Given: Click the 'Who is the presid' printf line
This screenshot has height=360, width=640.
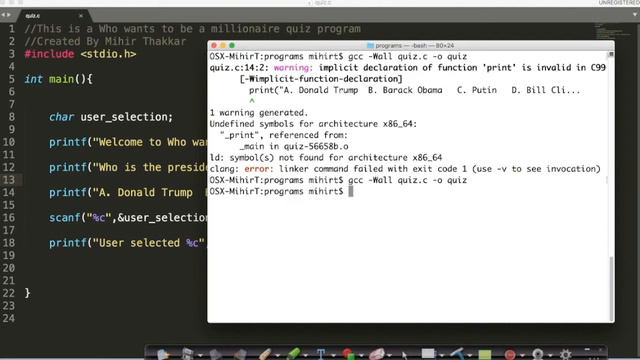Looking at the screenshot, I should (128, 168).
